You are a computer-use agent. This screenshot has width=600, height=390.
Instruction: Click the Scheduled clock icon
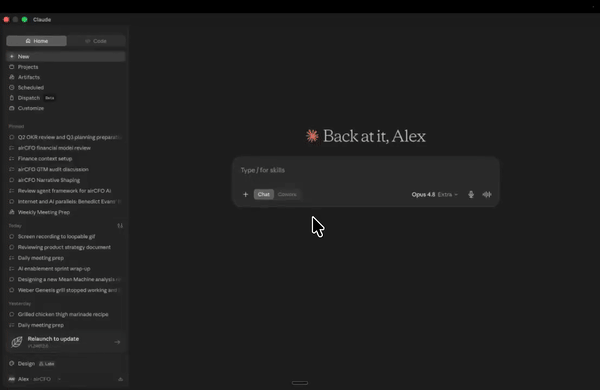(x=11, y=88)
